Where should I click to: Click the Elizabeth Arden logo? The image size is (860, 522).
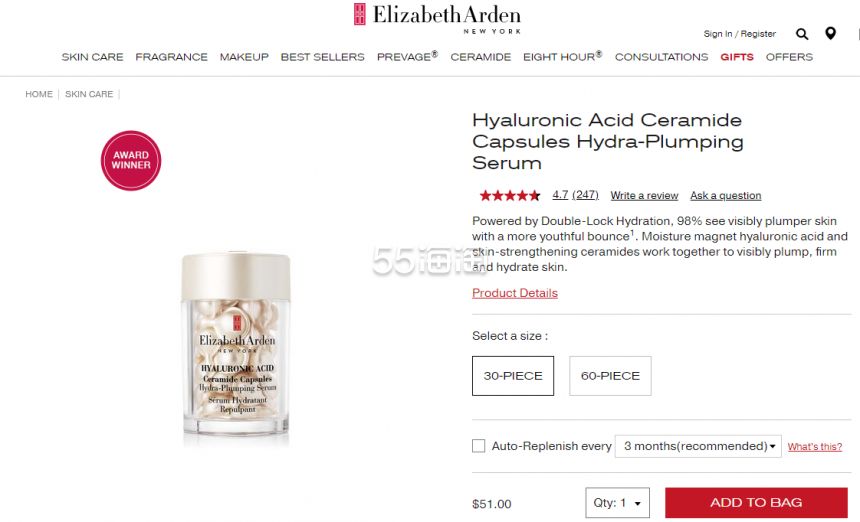[437, 19]
